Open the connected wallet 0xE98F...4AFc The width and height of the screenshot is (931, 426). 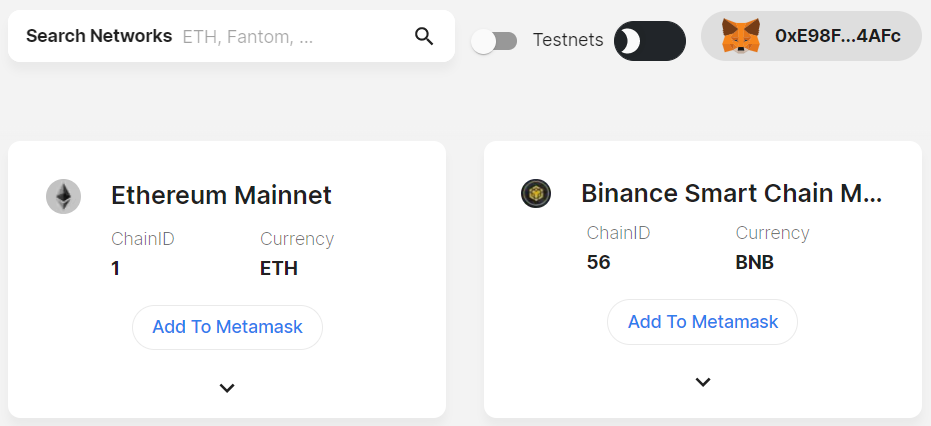coord(837,37)
